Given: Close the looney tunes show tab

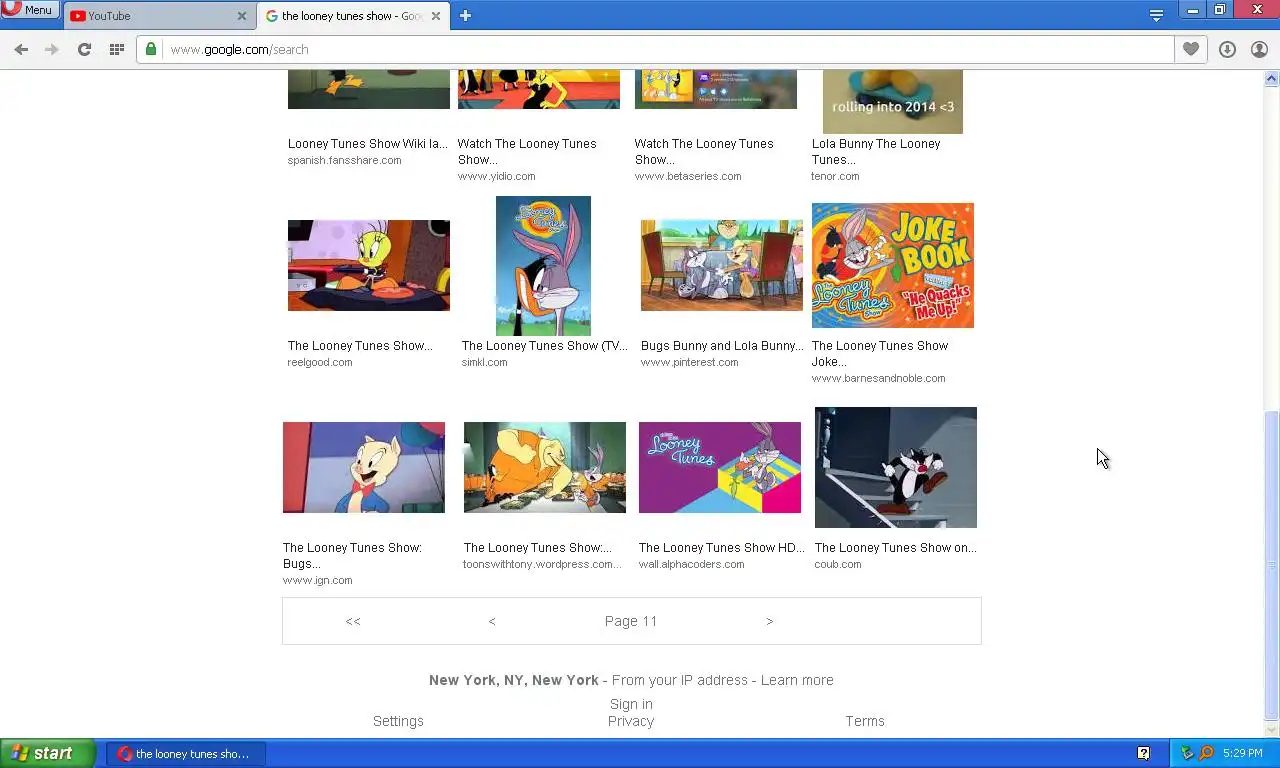Looking at the screenshot, I should [x=435, y=16].
